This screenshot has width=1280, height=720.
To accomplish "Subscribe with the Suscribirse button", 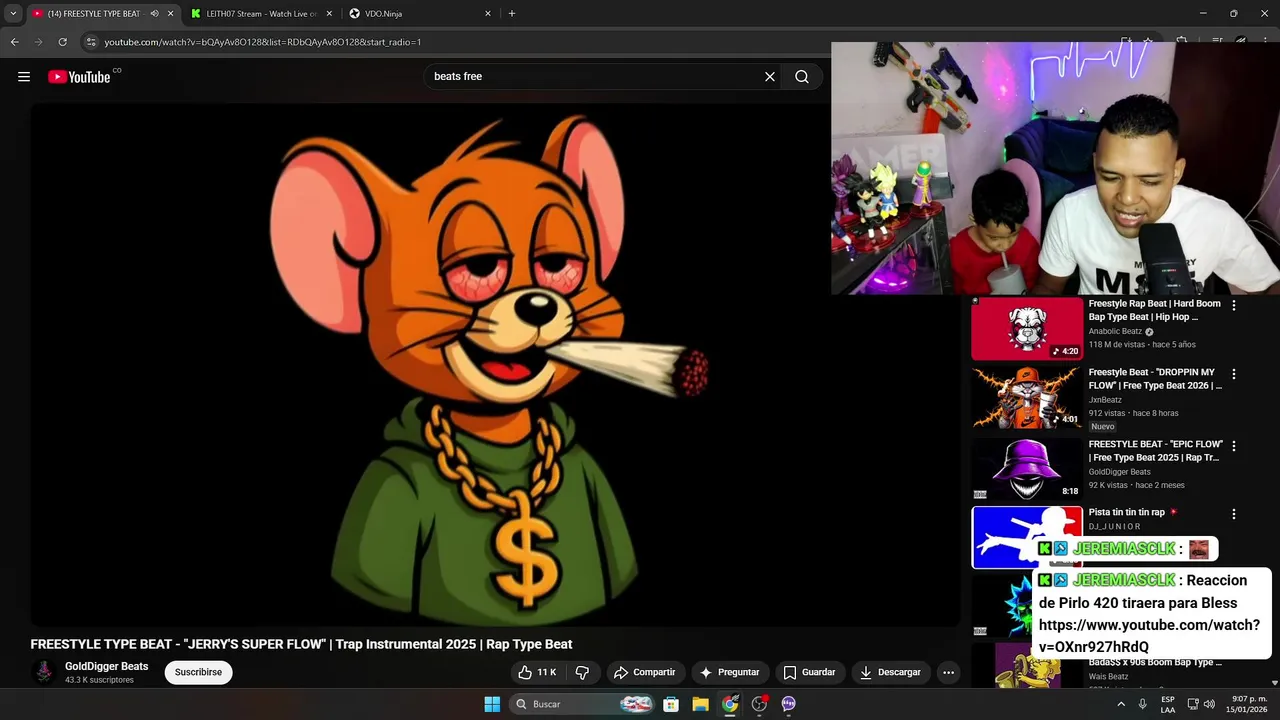I will 198,672.
